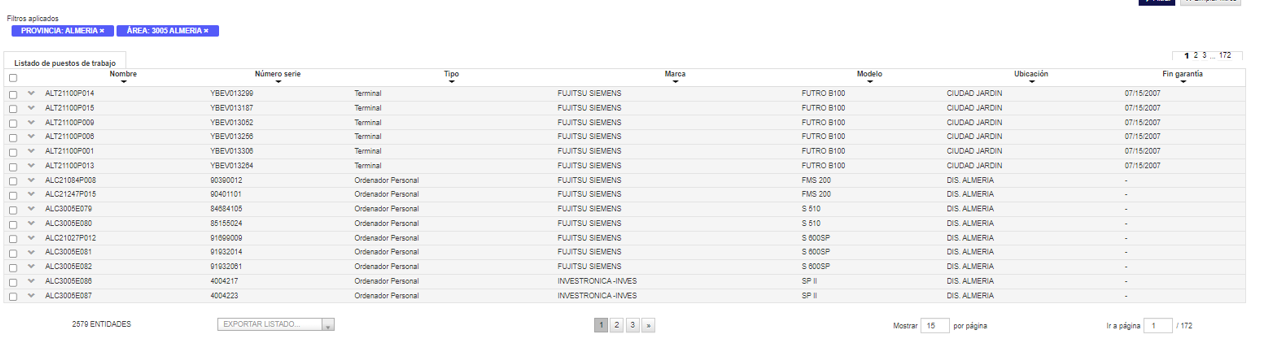Check the select-all header checkbox
Image resolution: width=1281 pixels, height=362 pixels.
(x=13, y=78)
